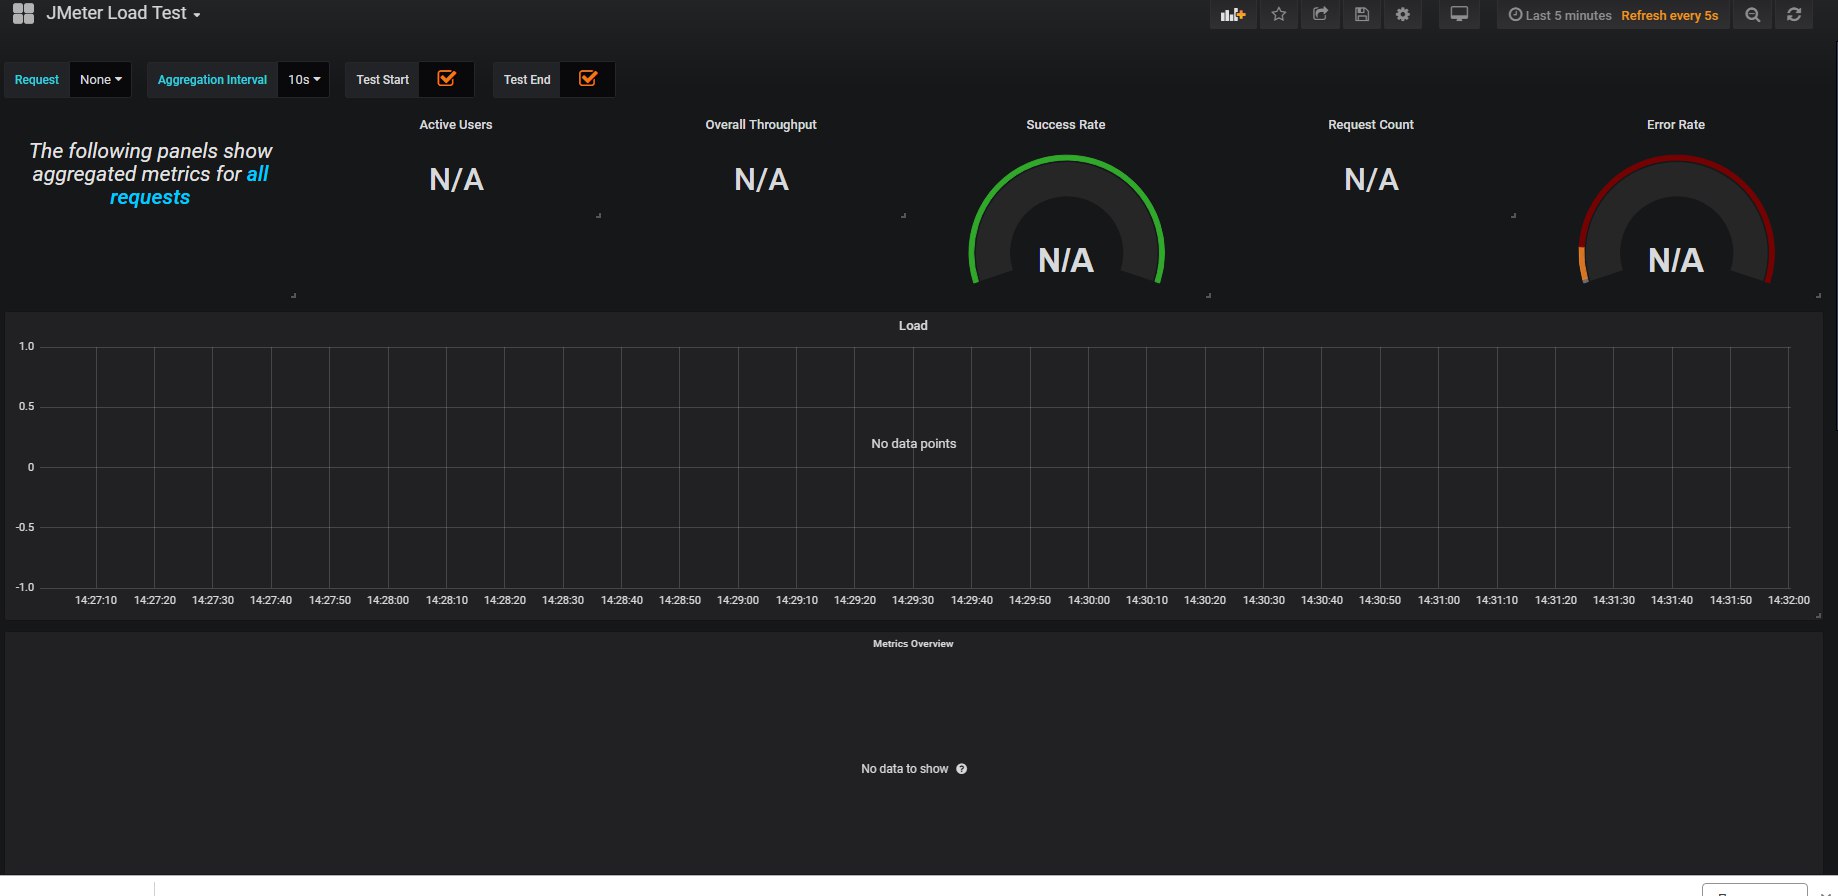Click the 'all requests' highlighted text
This screenshot has height=896, width=1838.
[188, 186]
